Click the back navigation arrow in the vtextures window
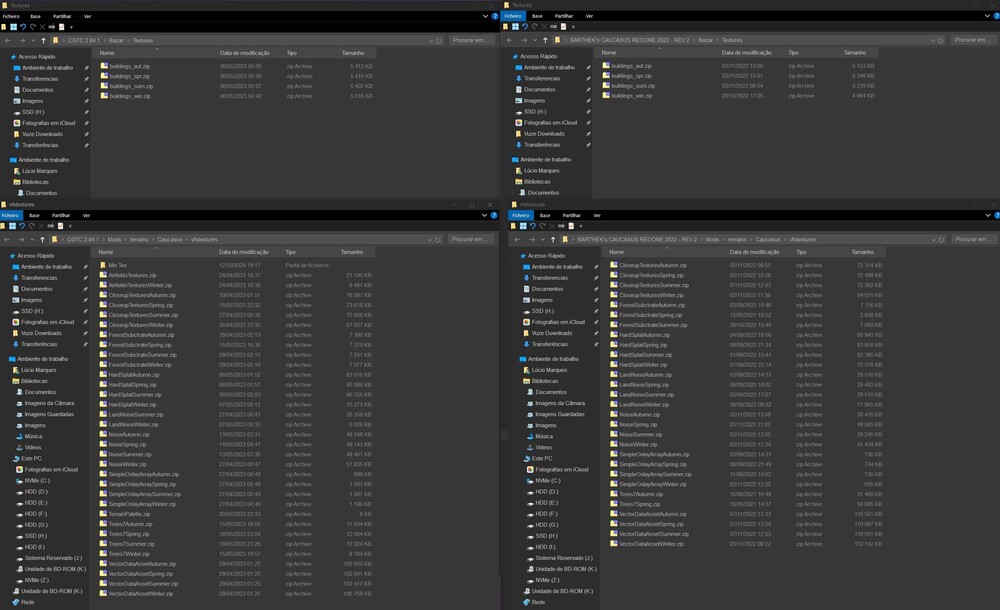This screenshot has height=610, width=1000. (x=9, y=239)
